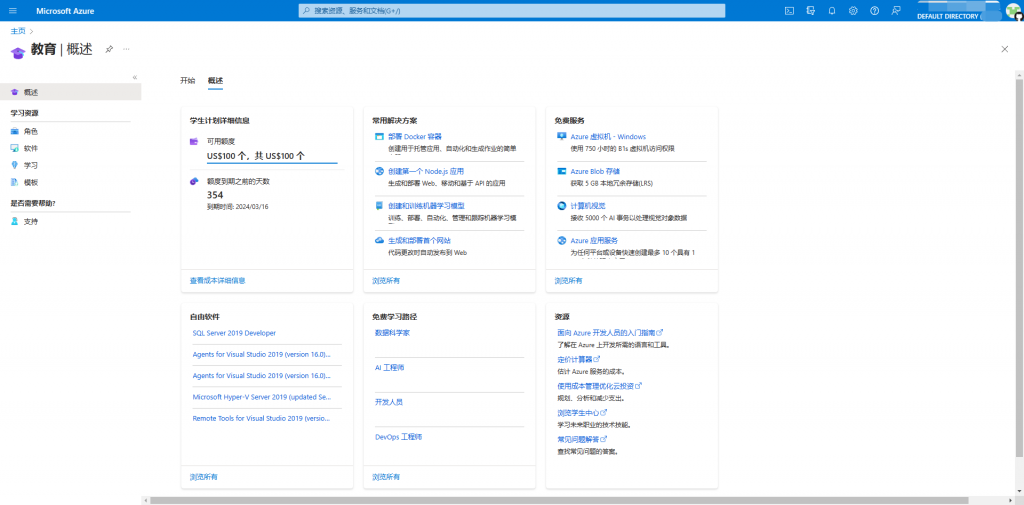Click the Azure 虚拟机 Windows icon

[561, 137]
